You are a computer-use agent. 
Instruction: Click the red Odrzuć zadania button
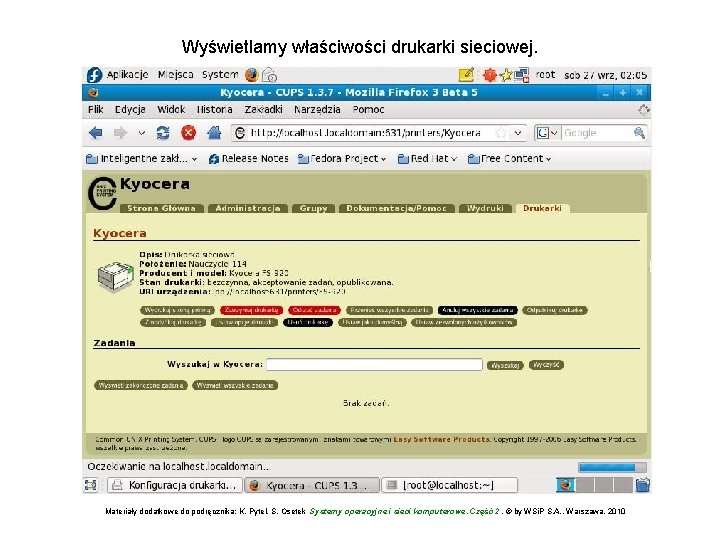(x=315, y=310)
